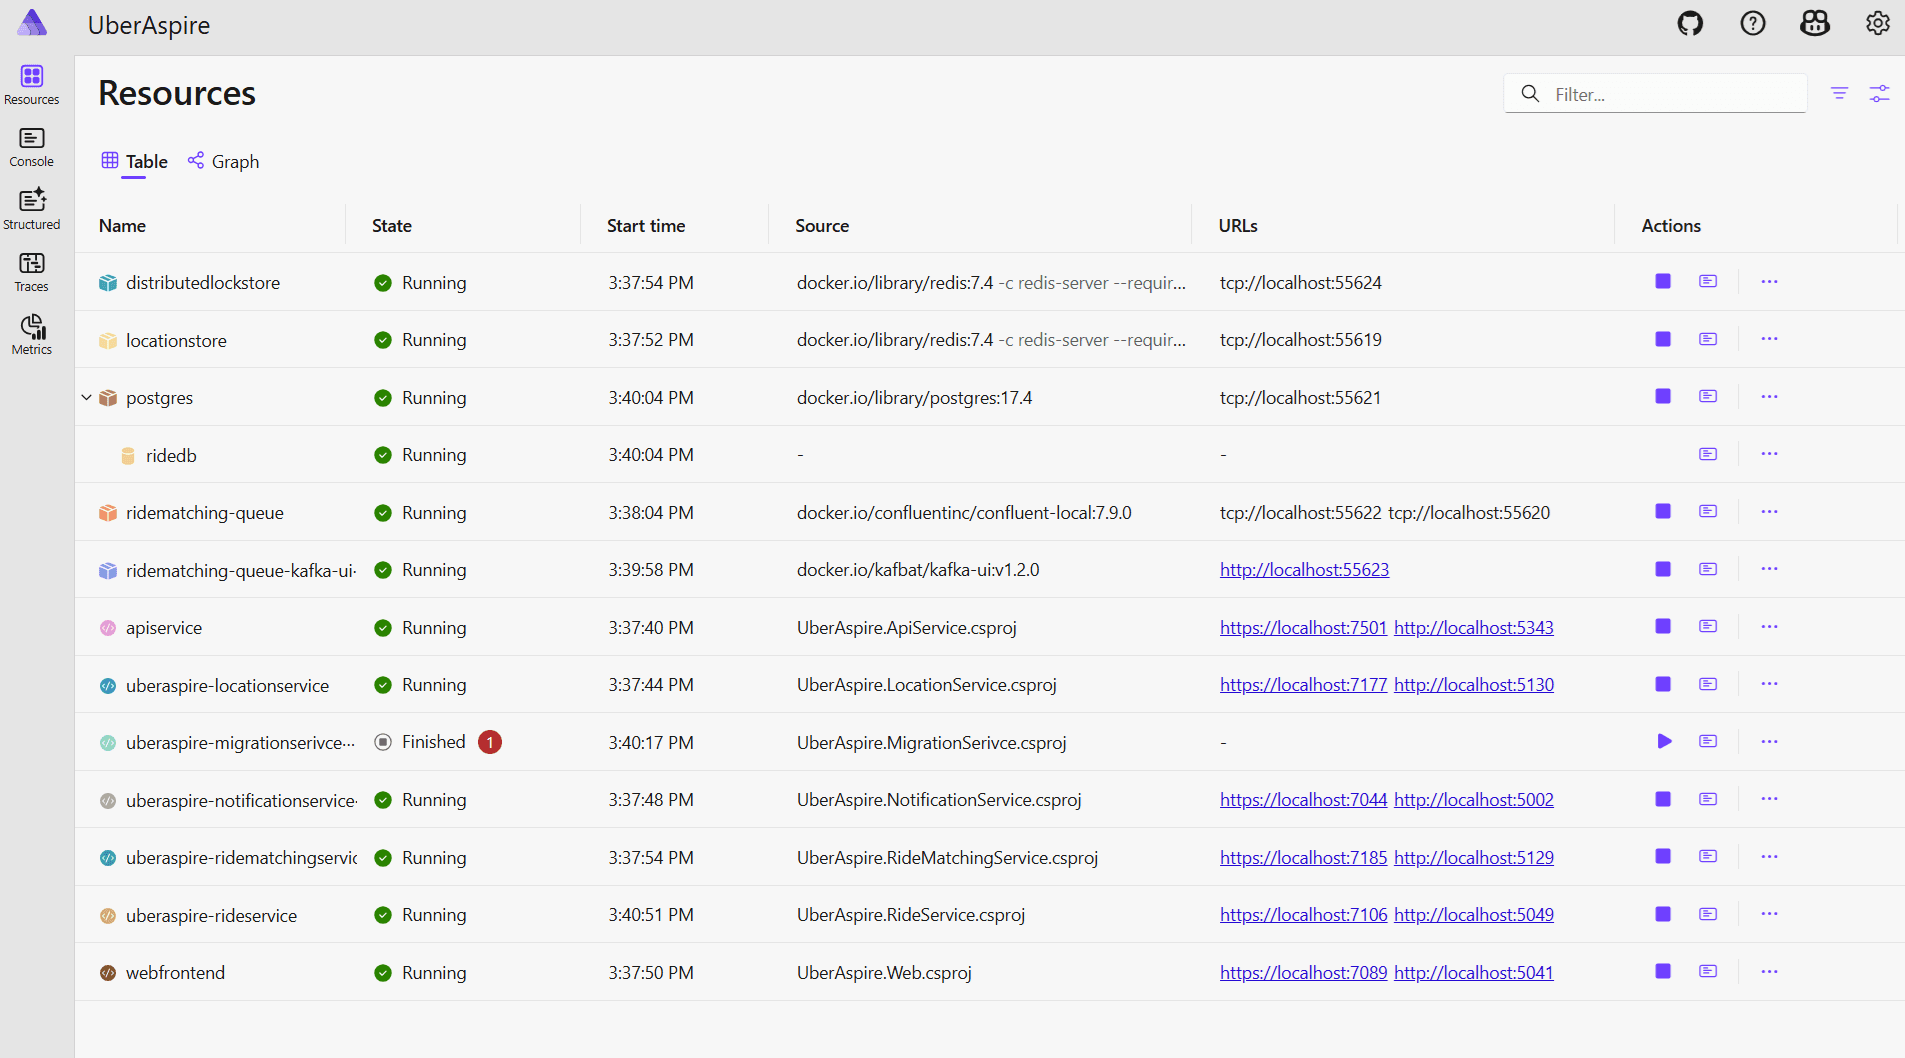Open rideservice https://localhost:7106 link
Screen dimensions: 1905x1058
(x=1303, y=915)
